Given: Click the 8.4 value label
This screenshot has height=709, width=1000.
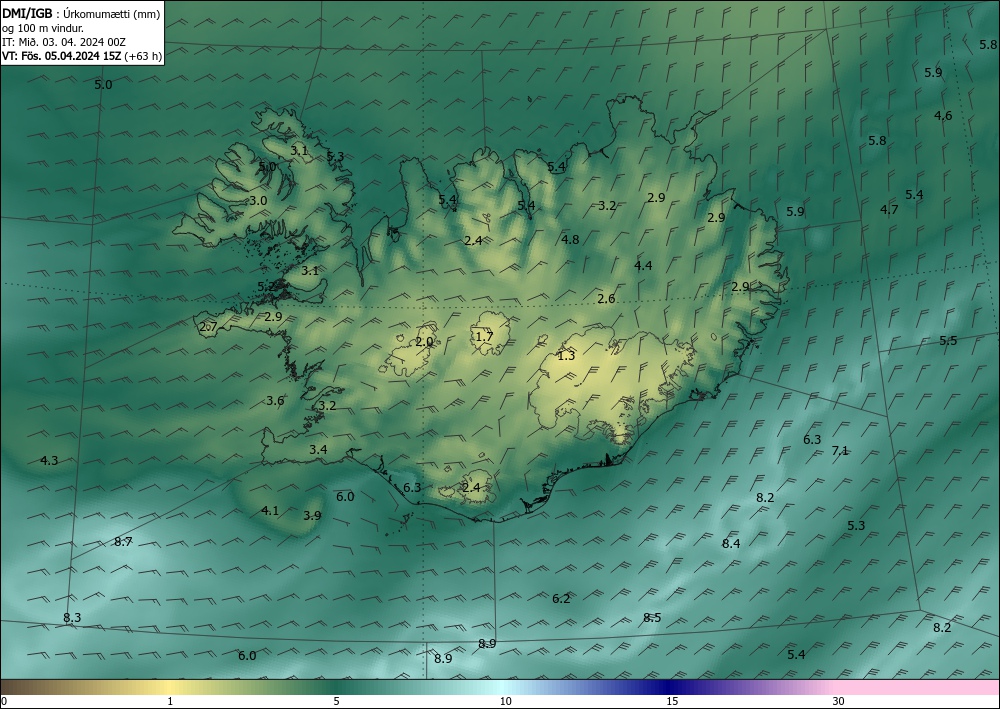Looking at the screenshot, I should click(731, 543).
